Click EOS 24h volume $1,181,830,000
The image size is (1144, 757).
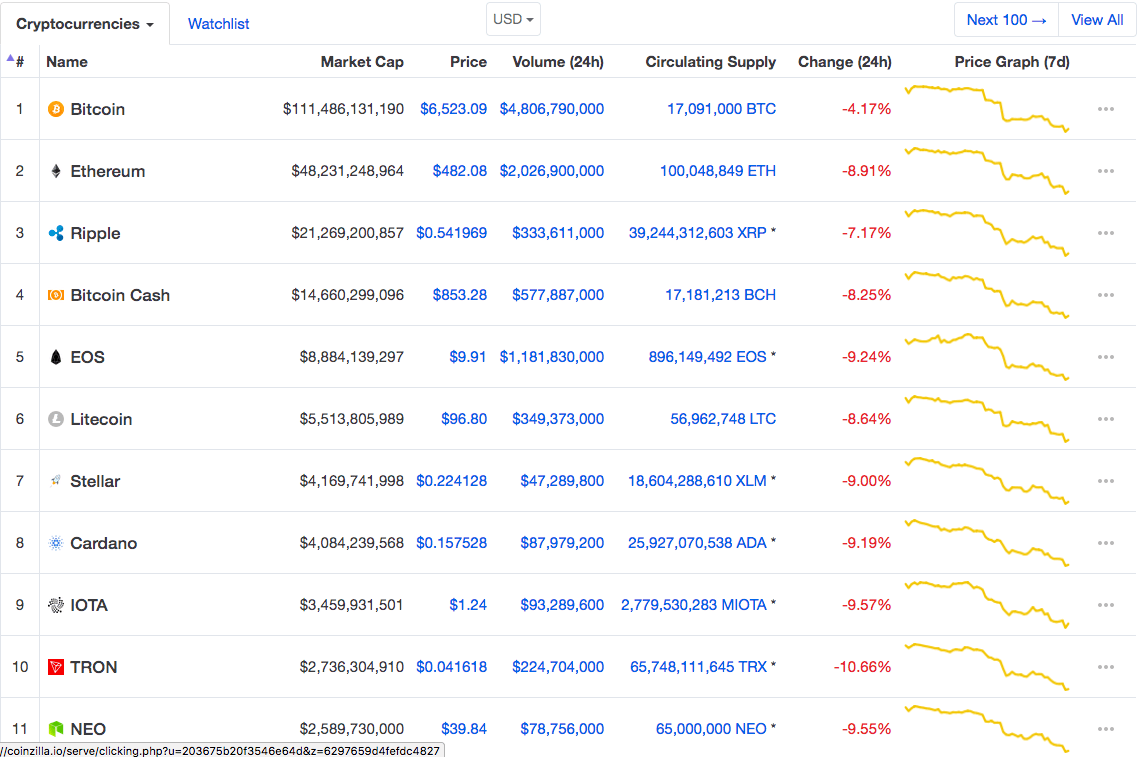click(552, 357)
